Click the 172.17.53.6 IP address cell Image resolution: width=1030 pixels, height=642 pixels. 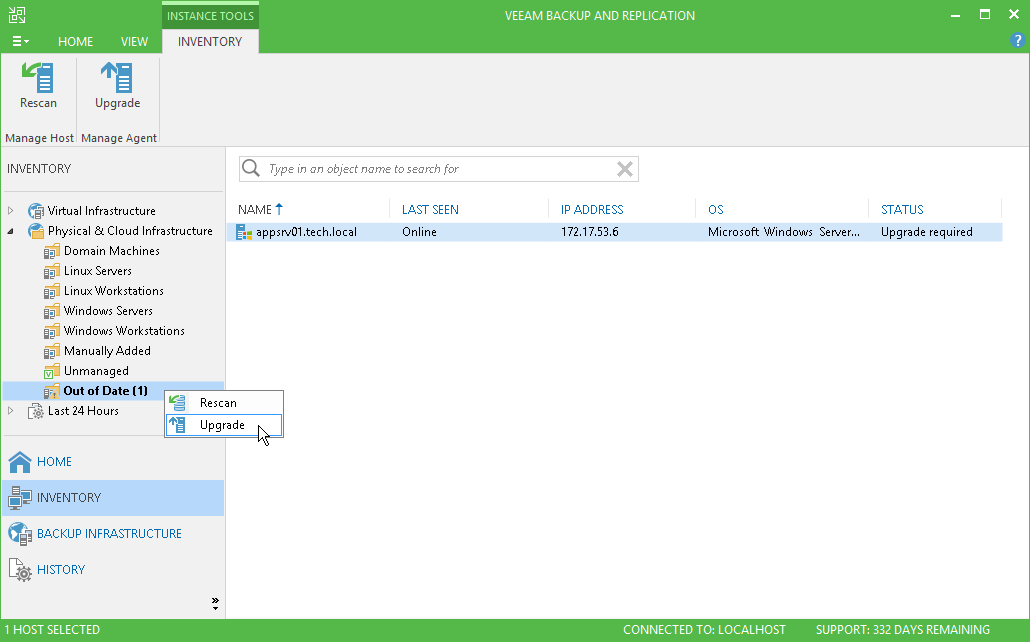click(589, 232)
